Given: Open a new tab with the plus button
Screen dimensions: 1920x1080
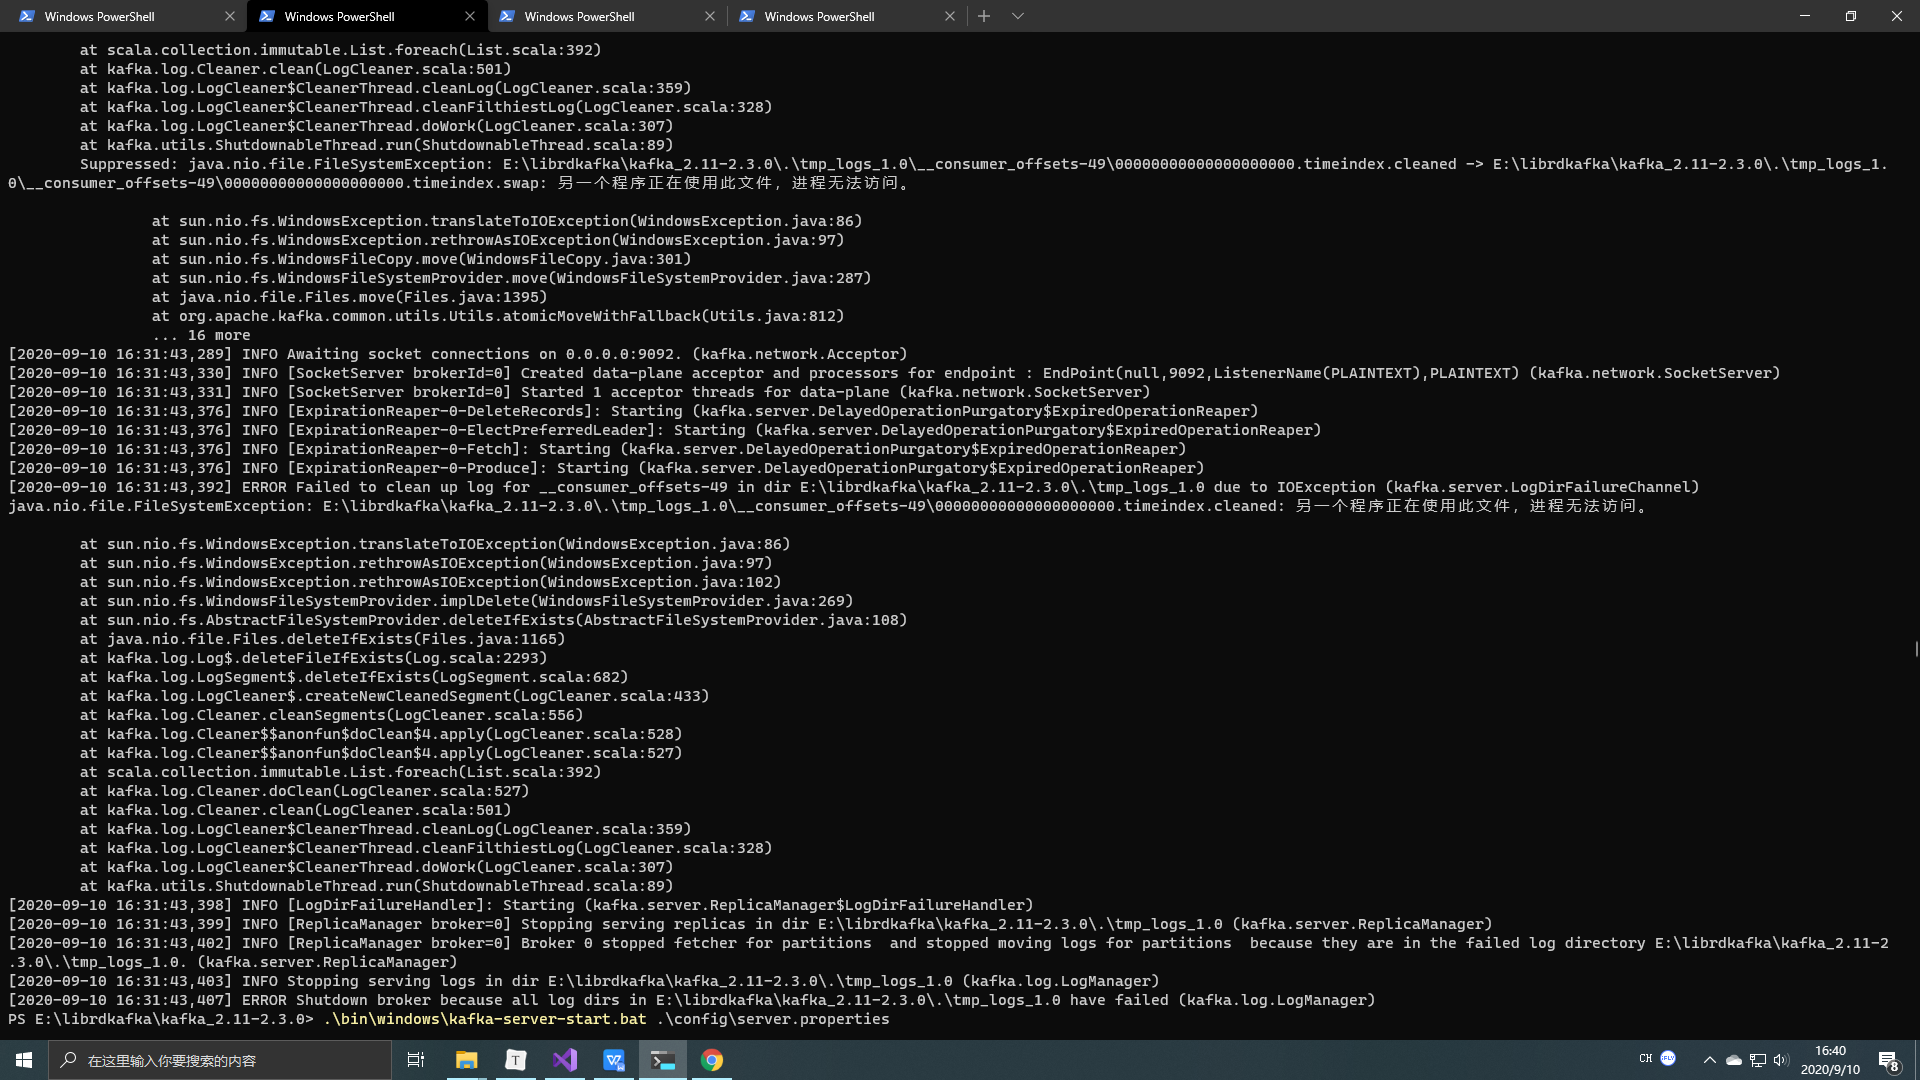Looking at the screenshot, I should (984, 16).
